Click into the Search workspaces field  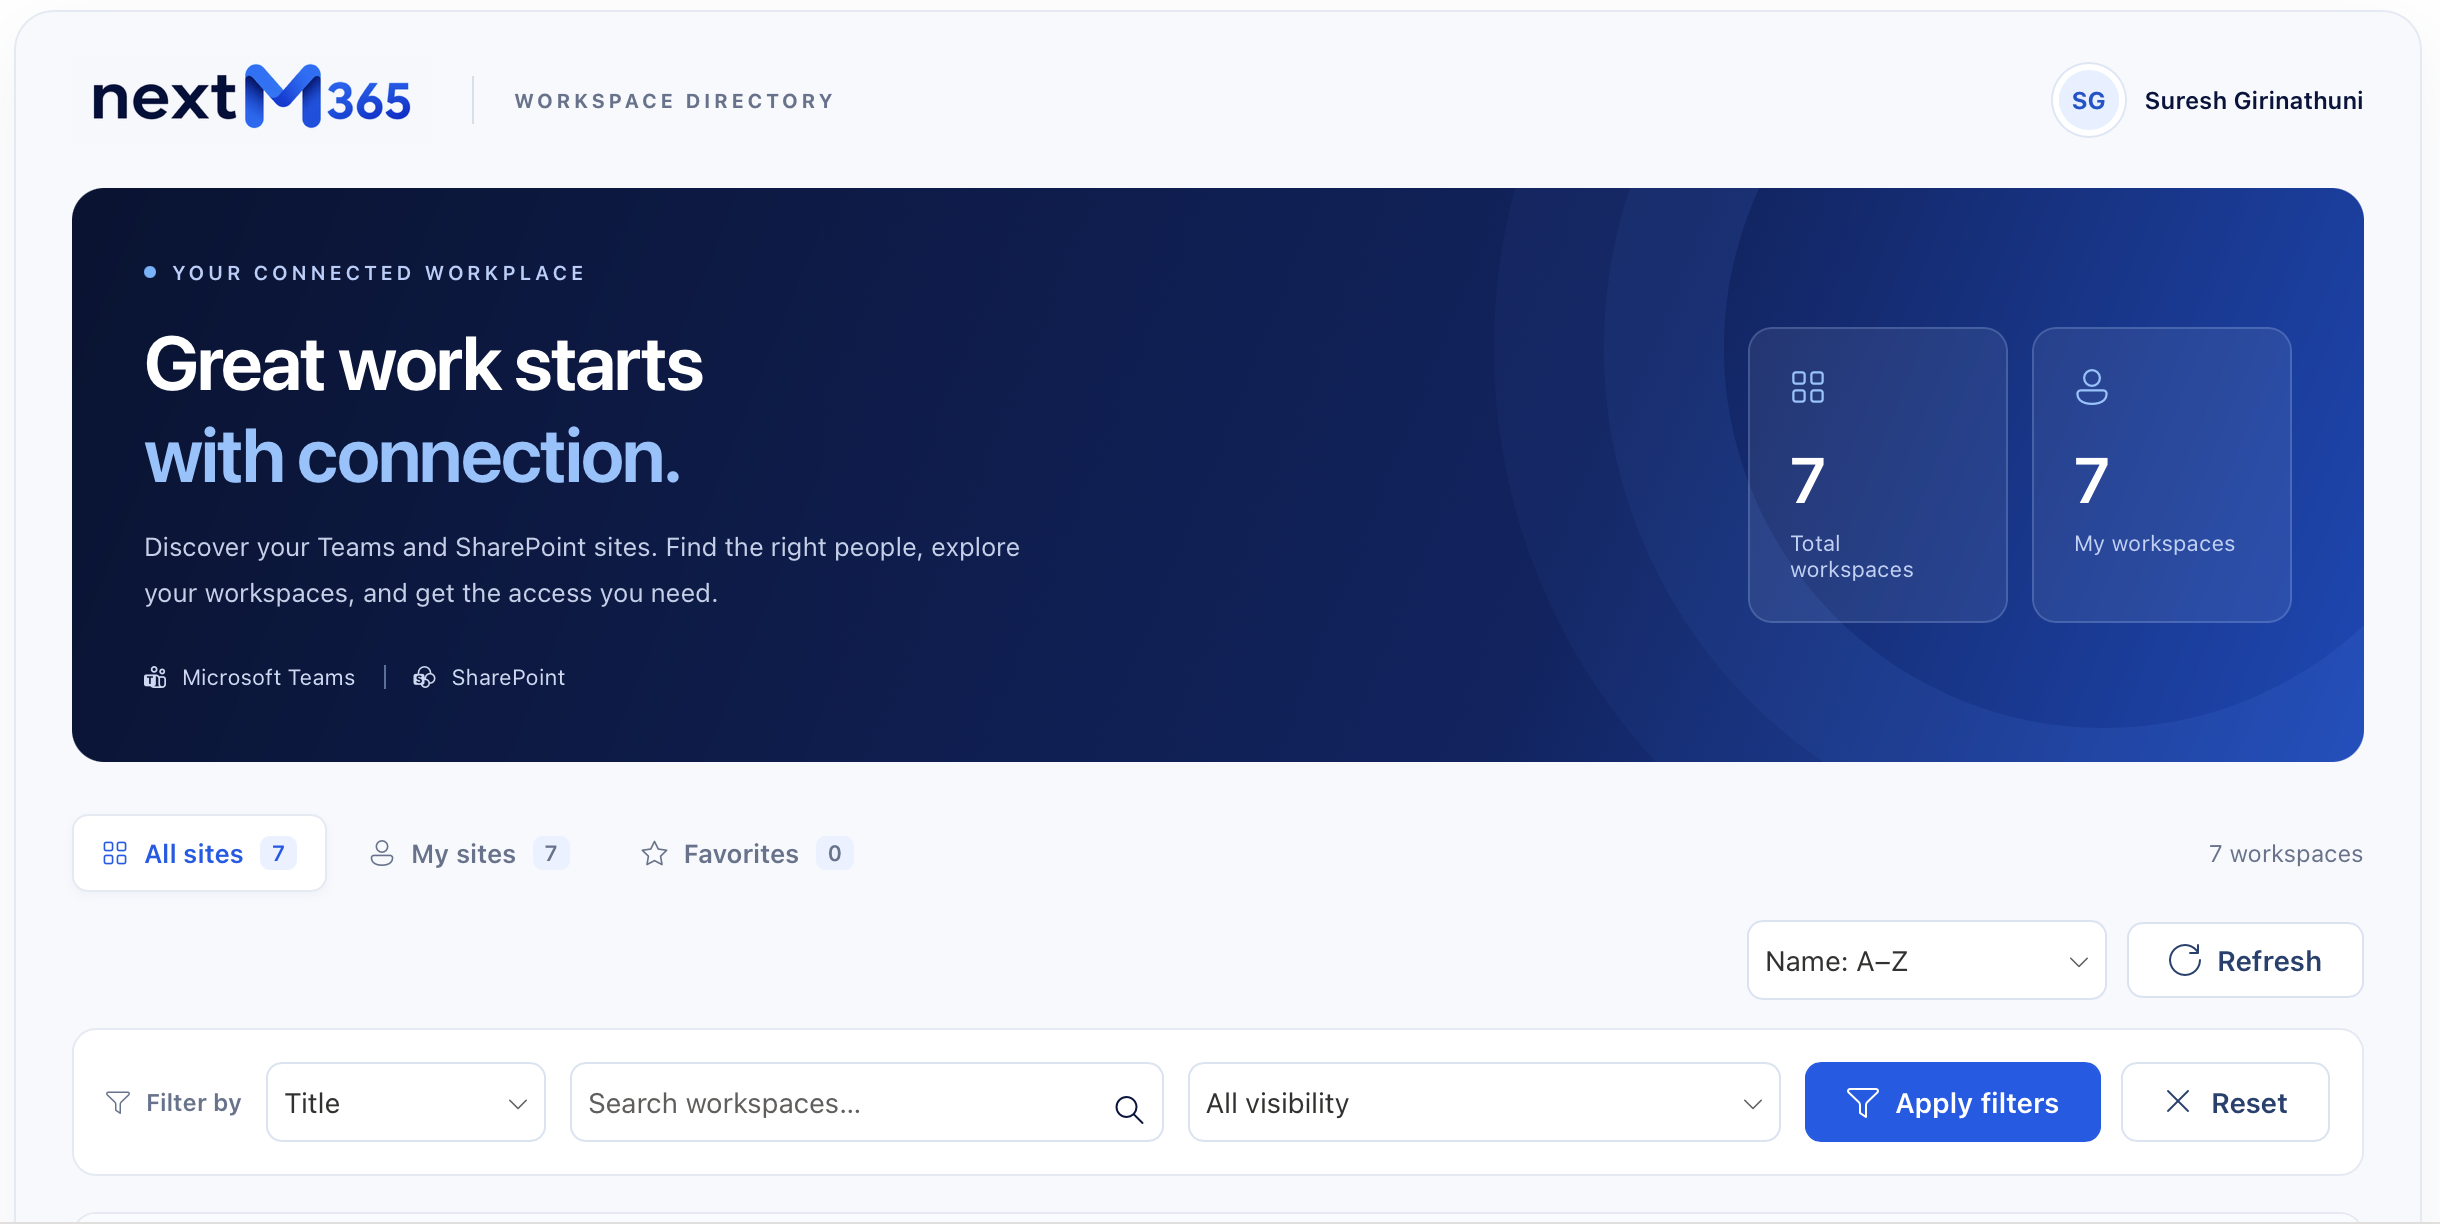tap(866, 1102)
